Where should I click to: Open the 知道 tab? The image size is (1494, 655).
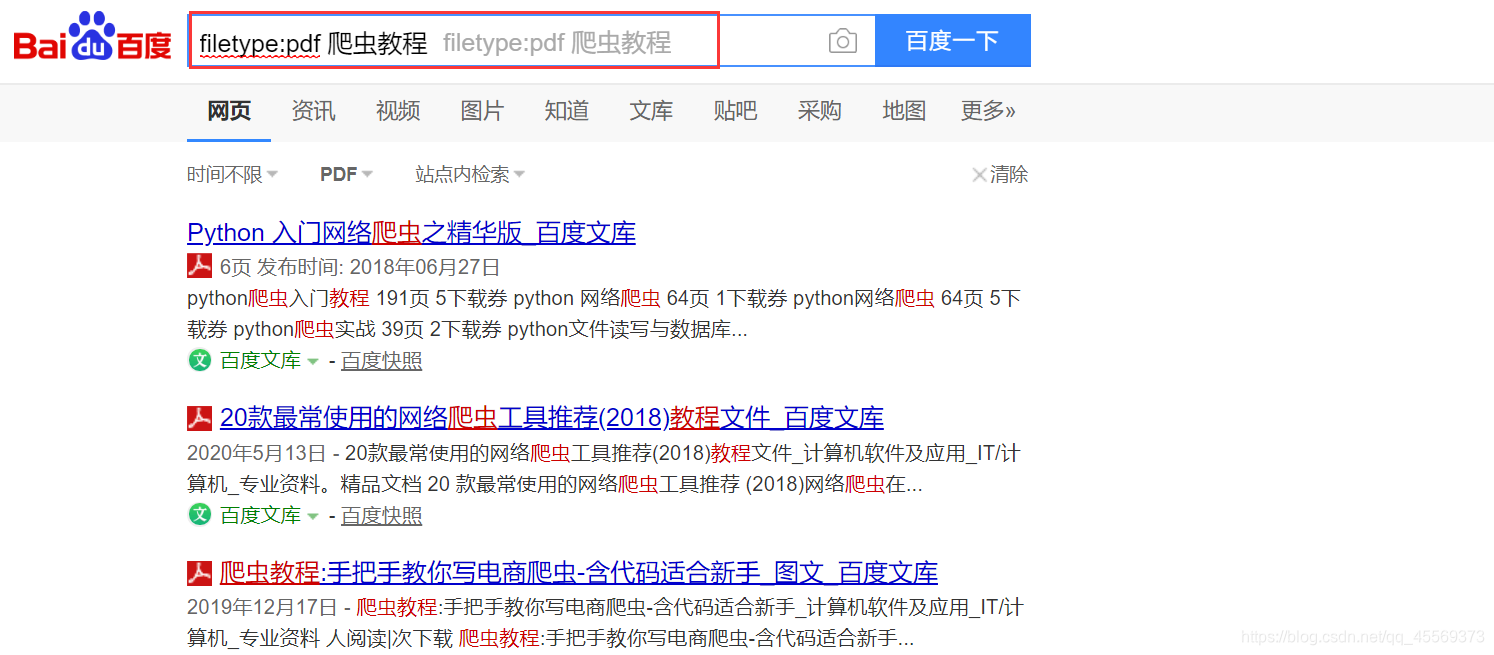click(567, 111)
